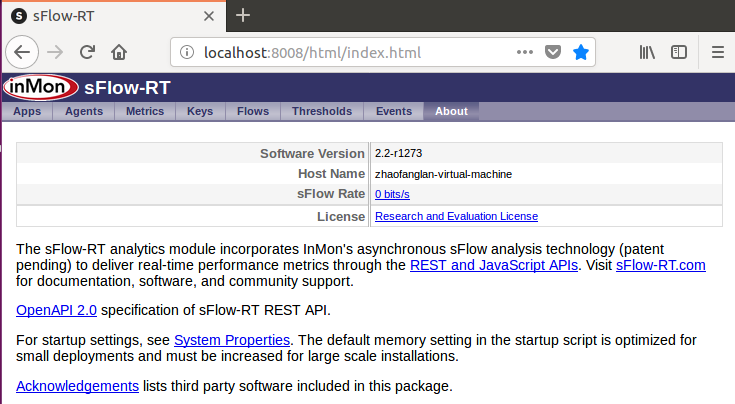Click the Firefox back arrow button
This screenshot has height=404, width=735.
[x=24, y=52]
